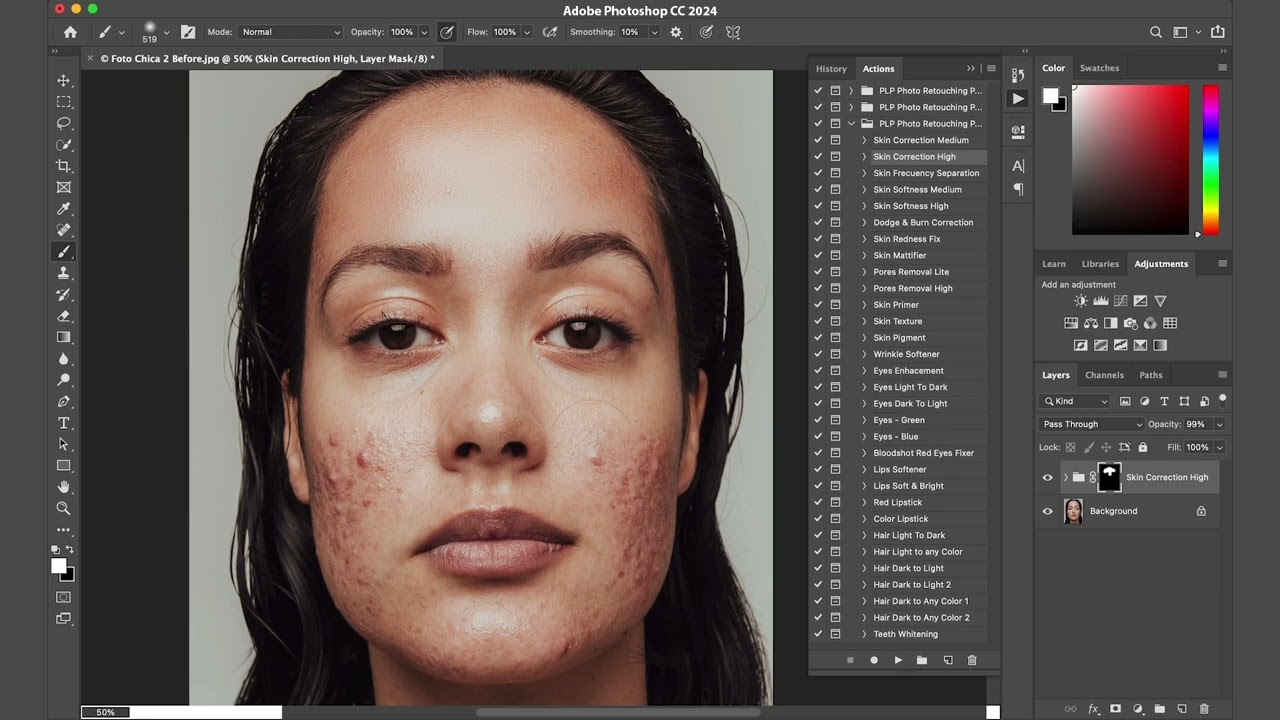Select the Zoom tool

coord(64,508)
